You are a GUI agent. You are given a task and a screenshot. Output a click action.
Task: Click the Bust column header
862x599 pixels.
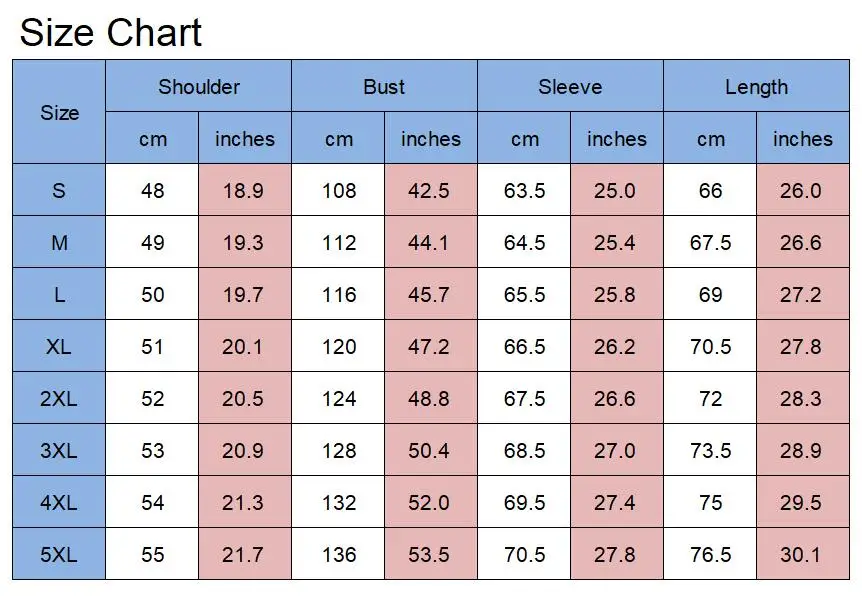tap(384, 87)
